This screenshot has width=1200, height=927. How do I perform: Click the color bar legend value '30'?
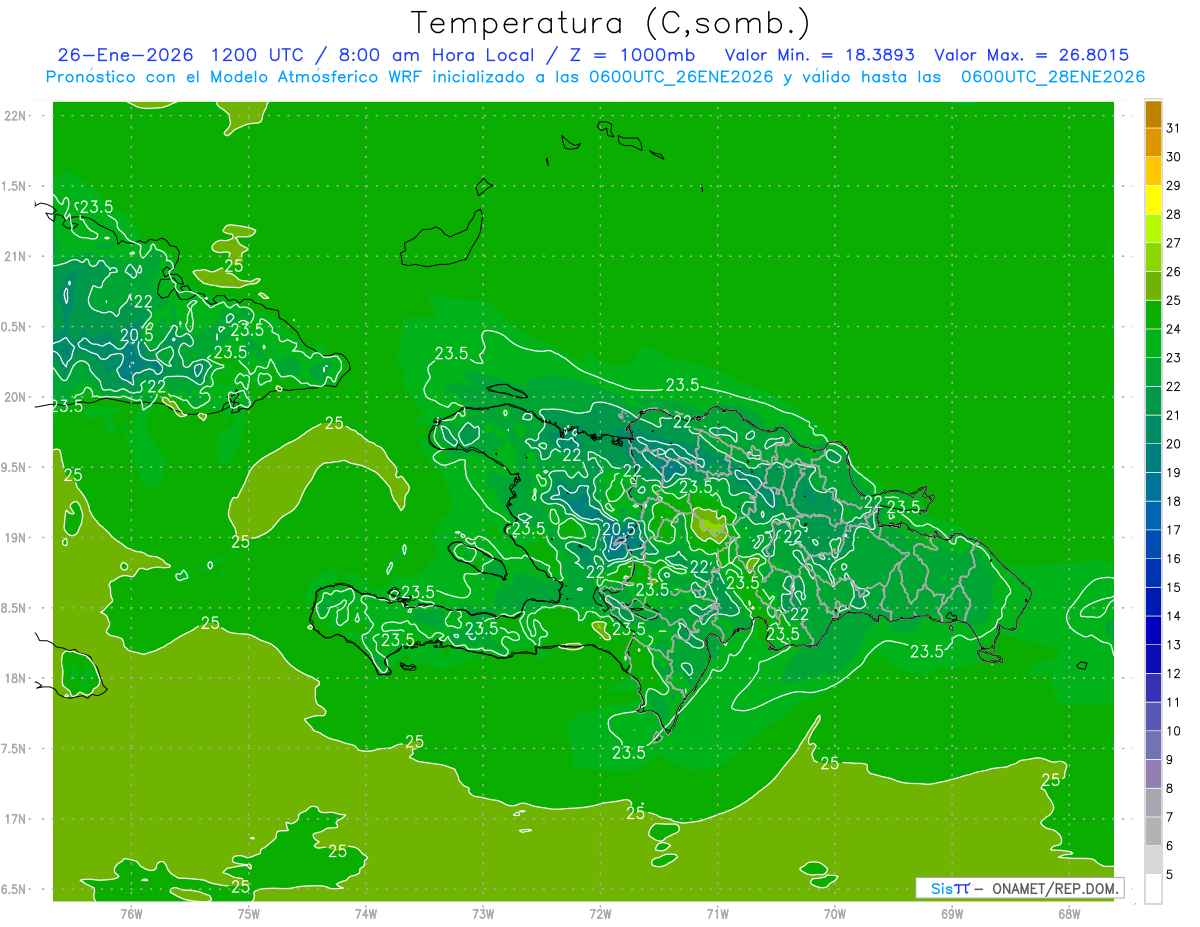coord(1173,157)
